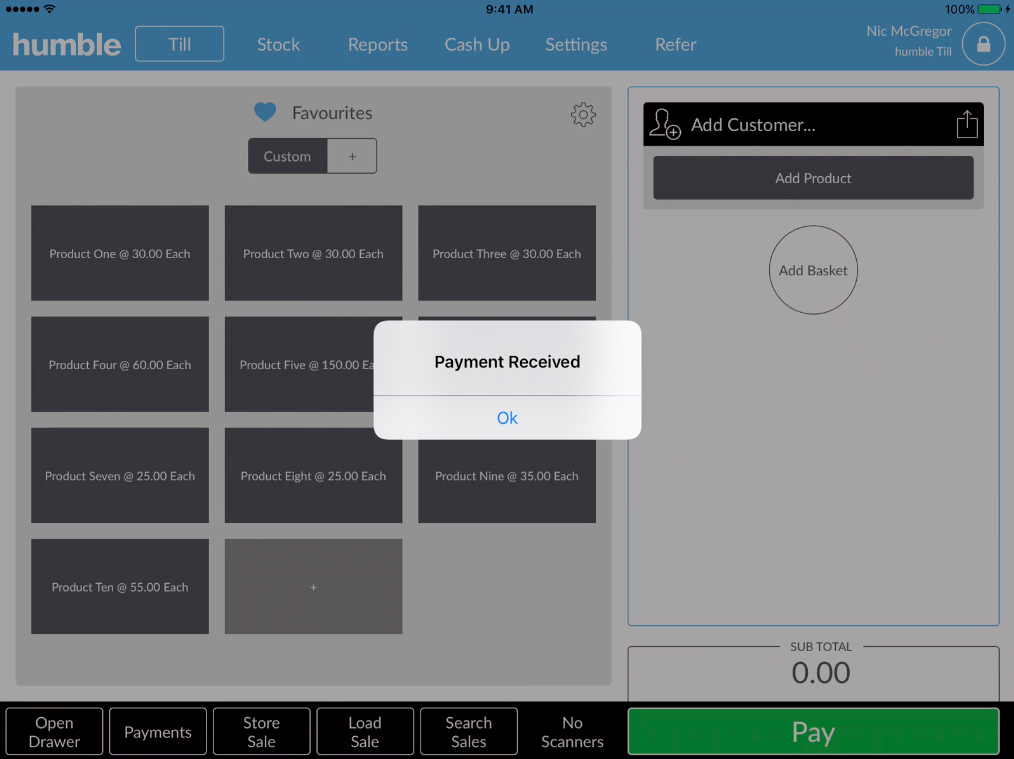This screenshot has width=1014, height=759.
Task: Click the lock icon to lock till
Action: coord(983,44)
